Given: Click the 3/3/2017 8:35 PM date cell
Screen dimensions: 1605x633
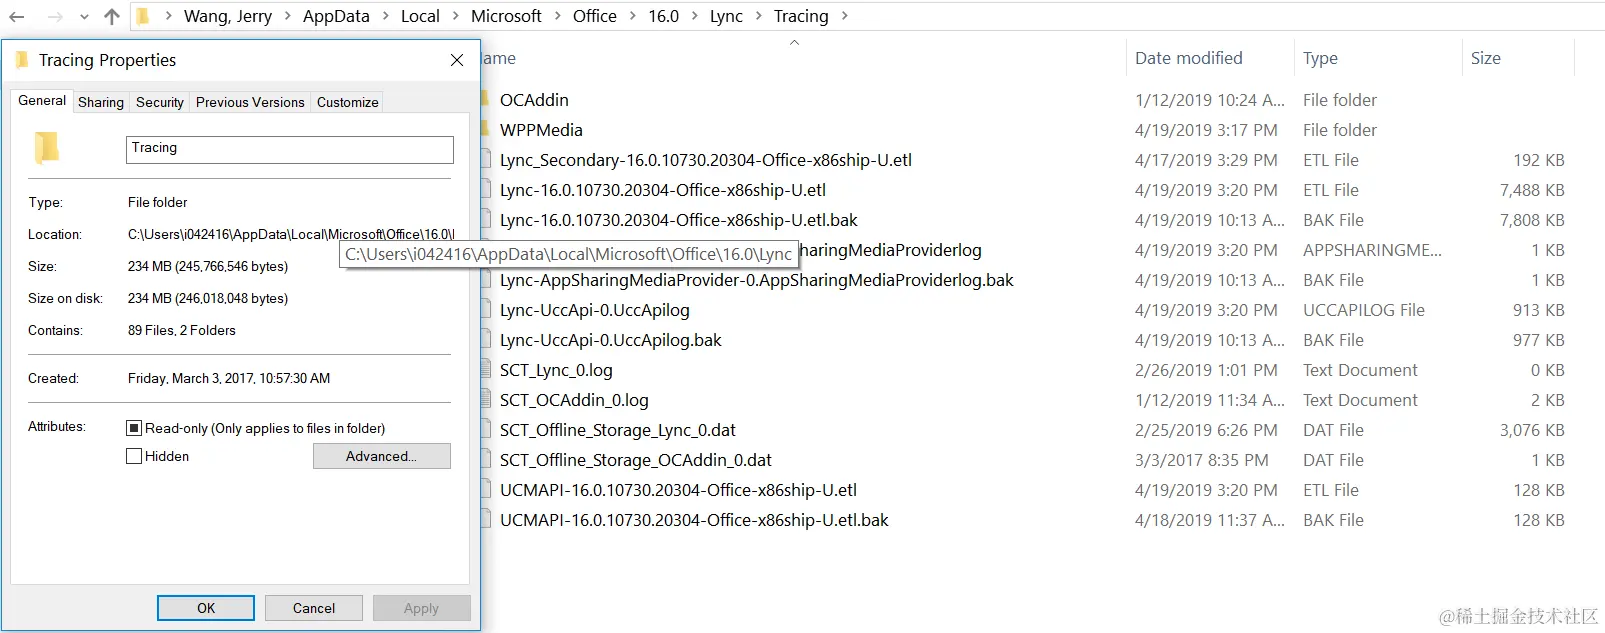Looking at the screenshot, I should coord(1202,460).
